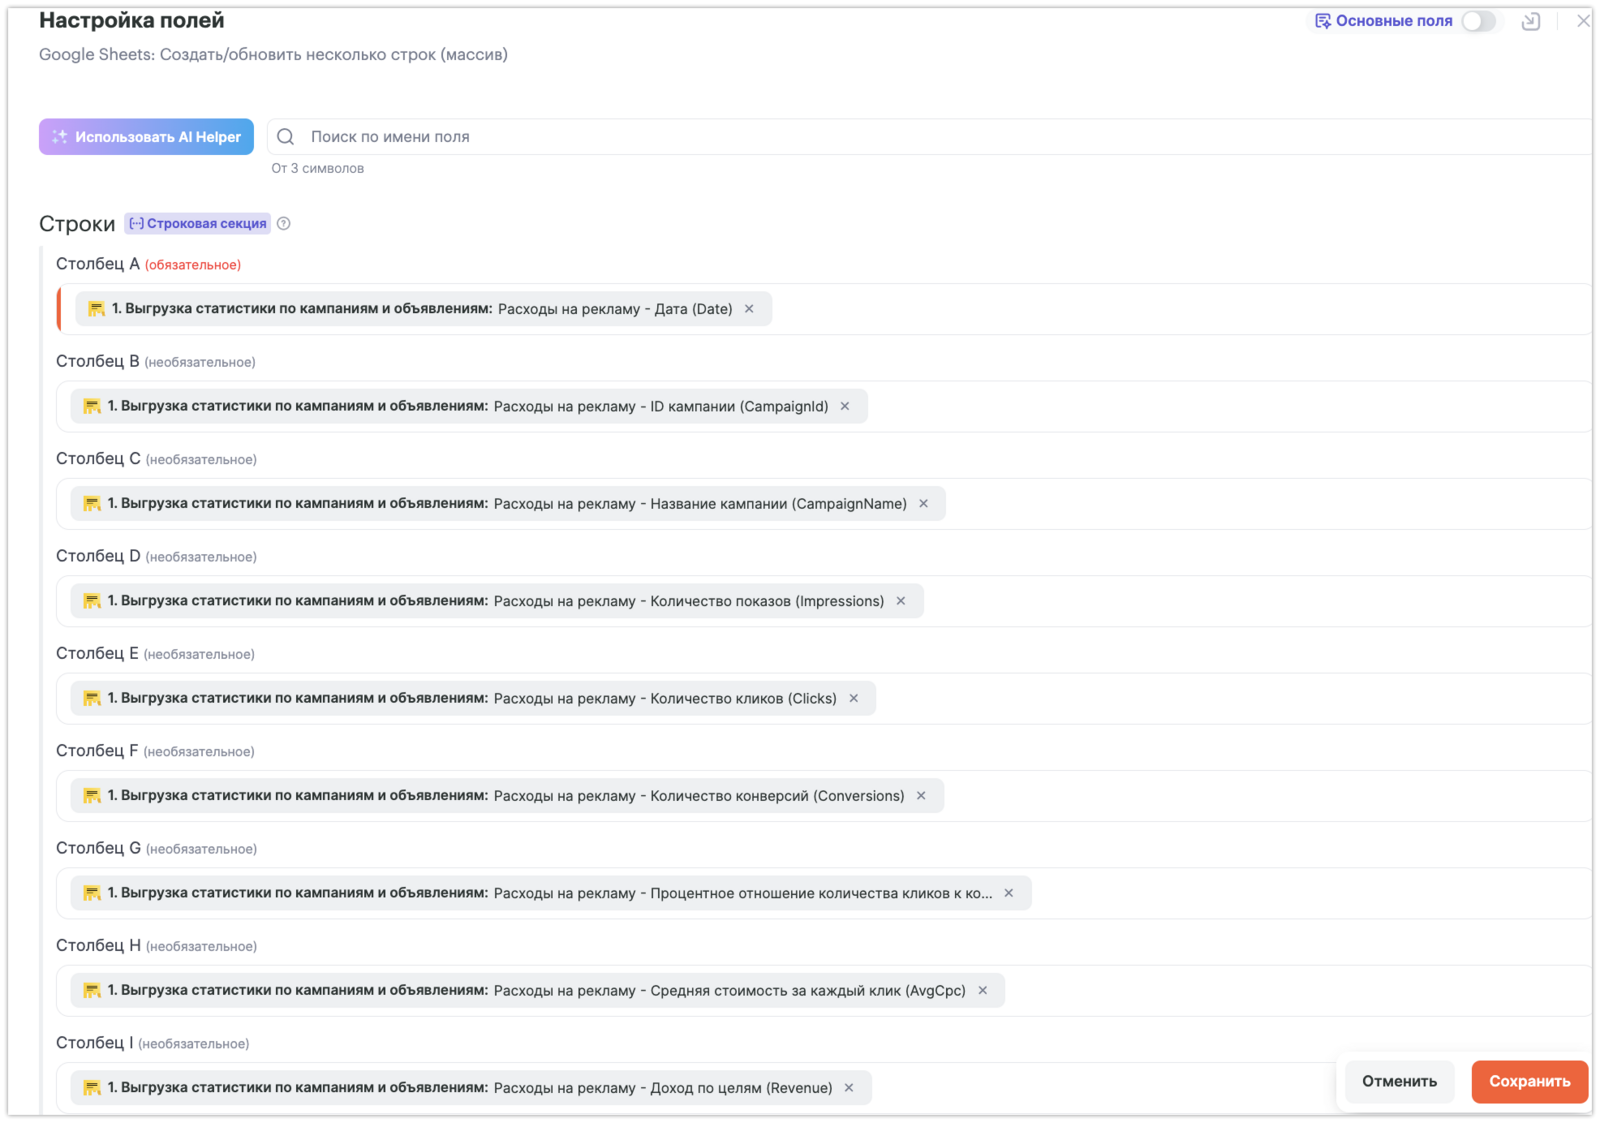The width and height of the screenshot is (1600, 1123).
Task: Click the Использовать AI Helper button
Action: tap(146, 137)
